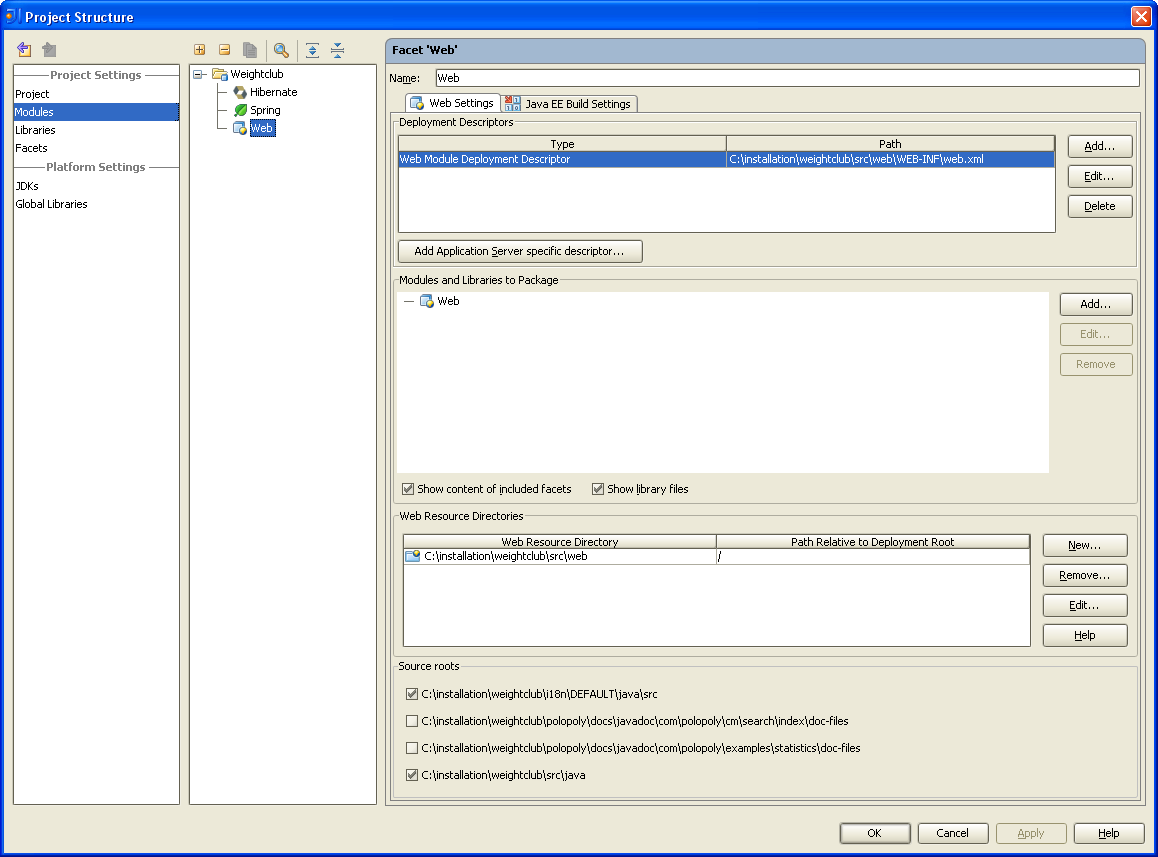Click the Project Structure title bar icon
The image size is (1158, 857).
pyautogui.click(x=12, y=16)
